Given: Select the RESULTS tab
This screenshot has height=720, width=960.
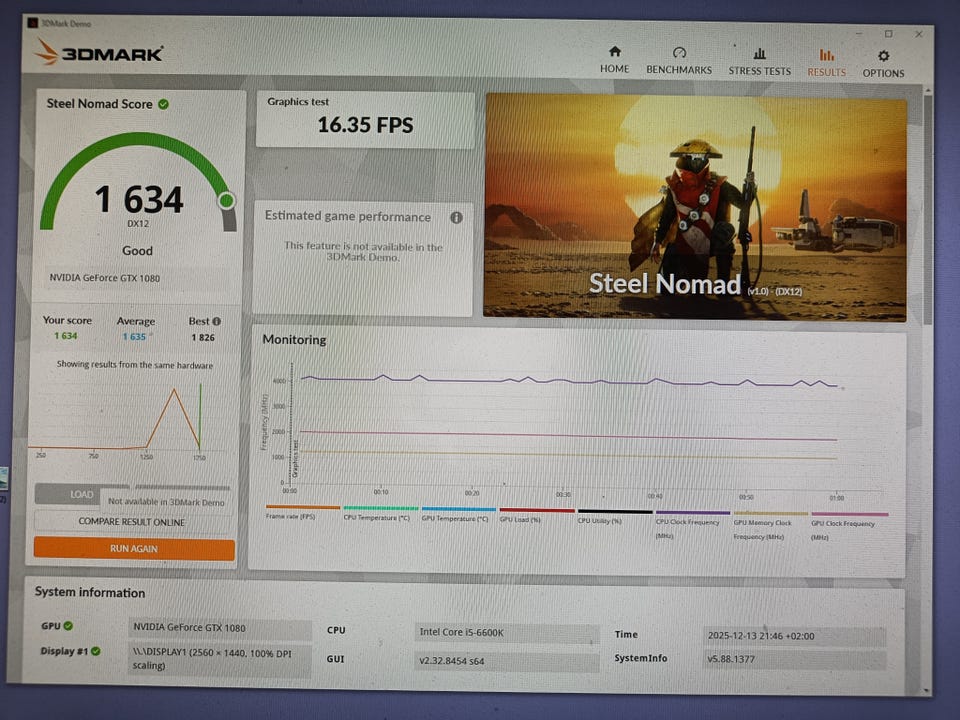Looking at the screenshot, I should [826, 62].
